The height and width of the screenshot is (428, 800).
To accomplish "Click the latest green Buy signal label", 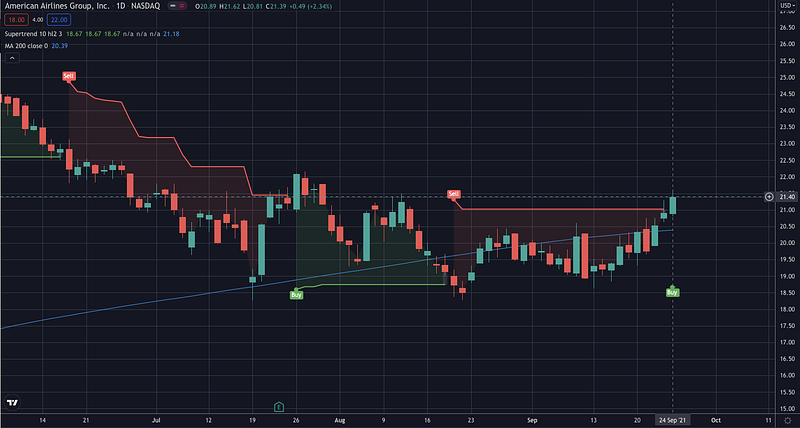I will point(672,292).
